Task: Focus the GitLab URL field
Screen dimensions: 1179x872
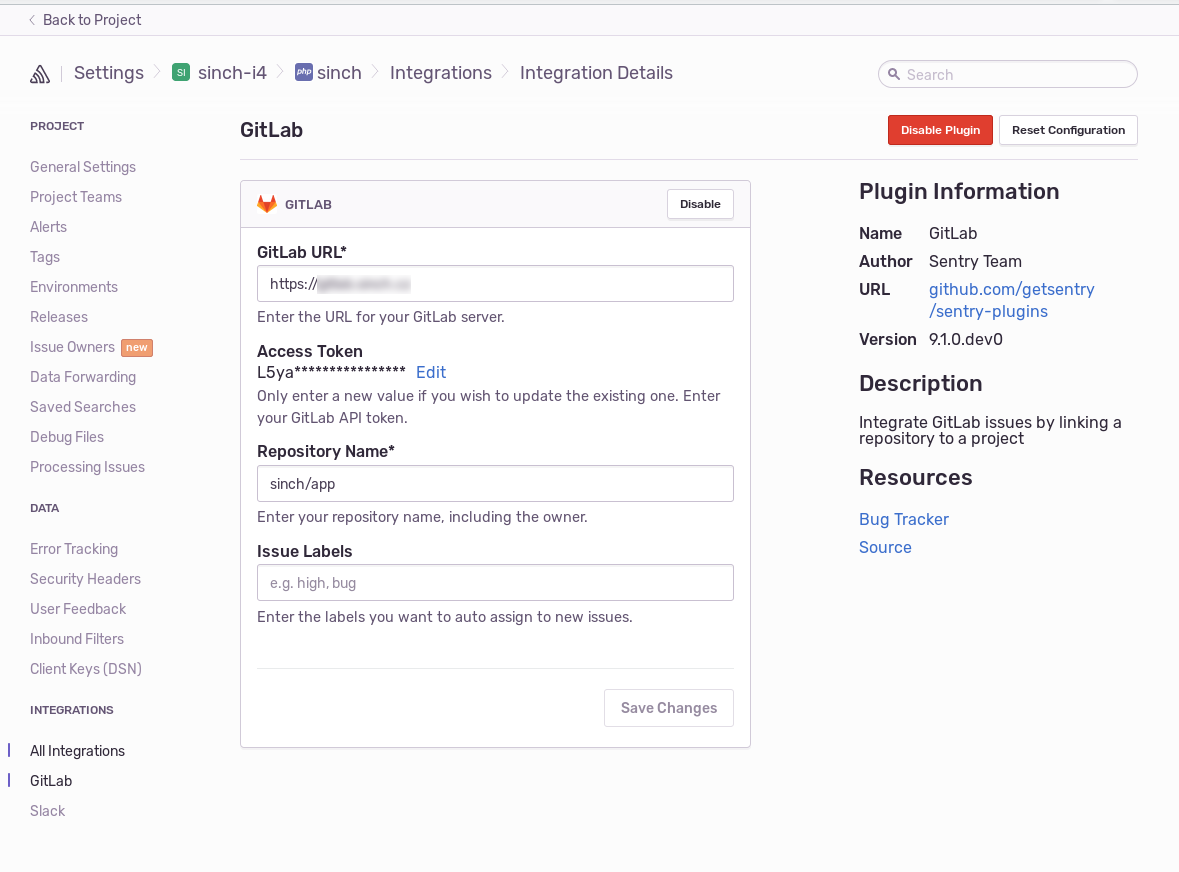Action: click(x=495, y=284)
